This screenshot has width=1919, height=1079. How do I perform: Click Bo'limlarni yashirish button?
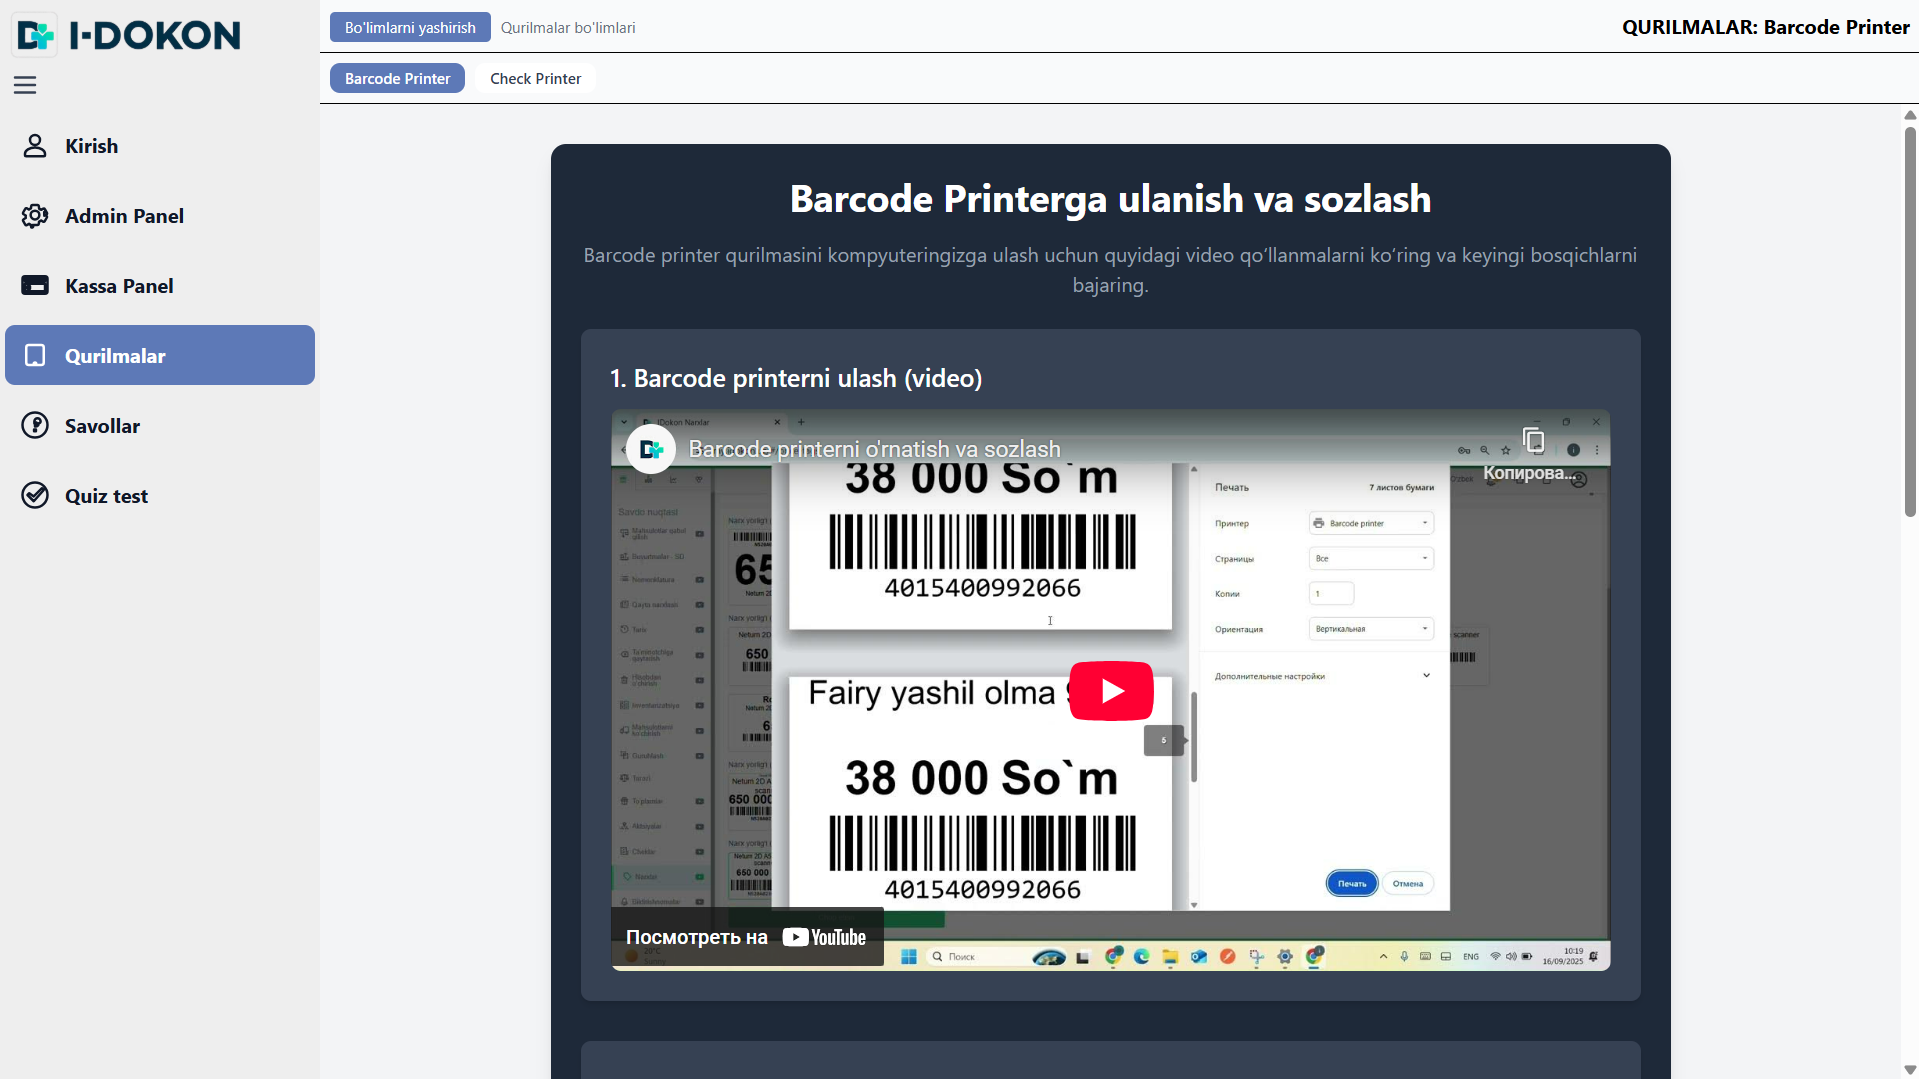(x=410, y=28)
